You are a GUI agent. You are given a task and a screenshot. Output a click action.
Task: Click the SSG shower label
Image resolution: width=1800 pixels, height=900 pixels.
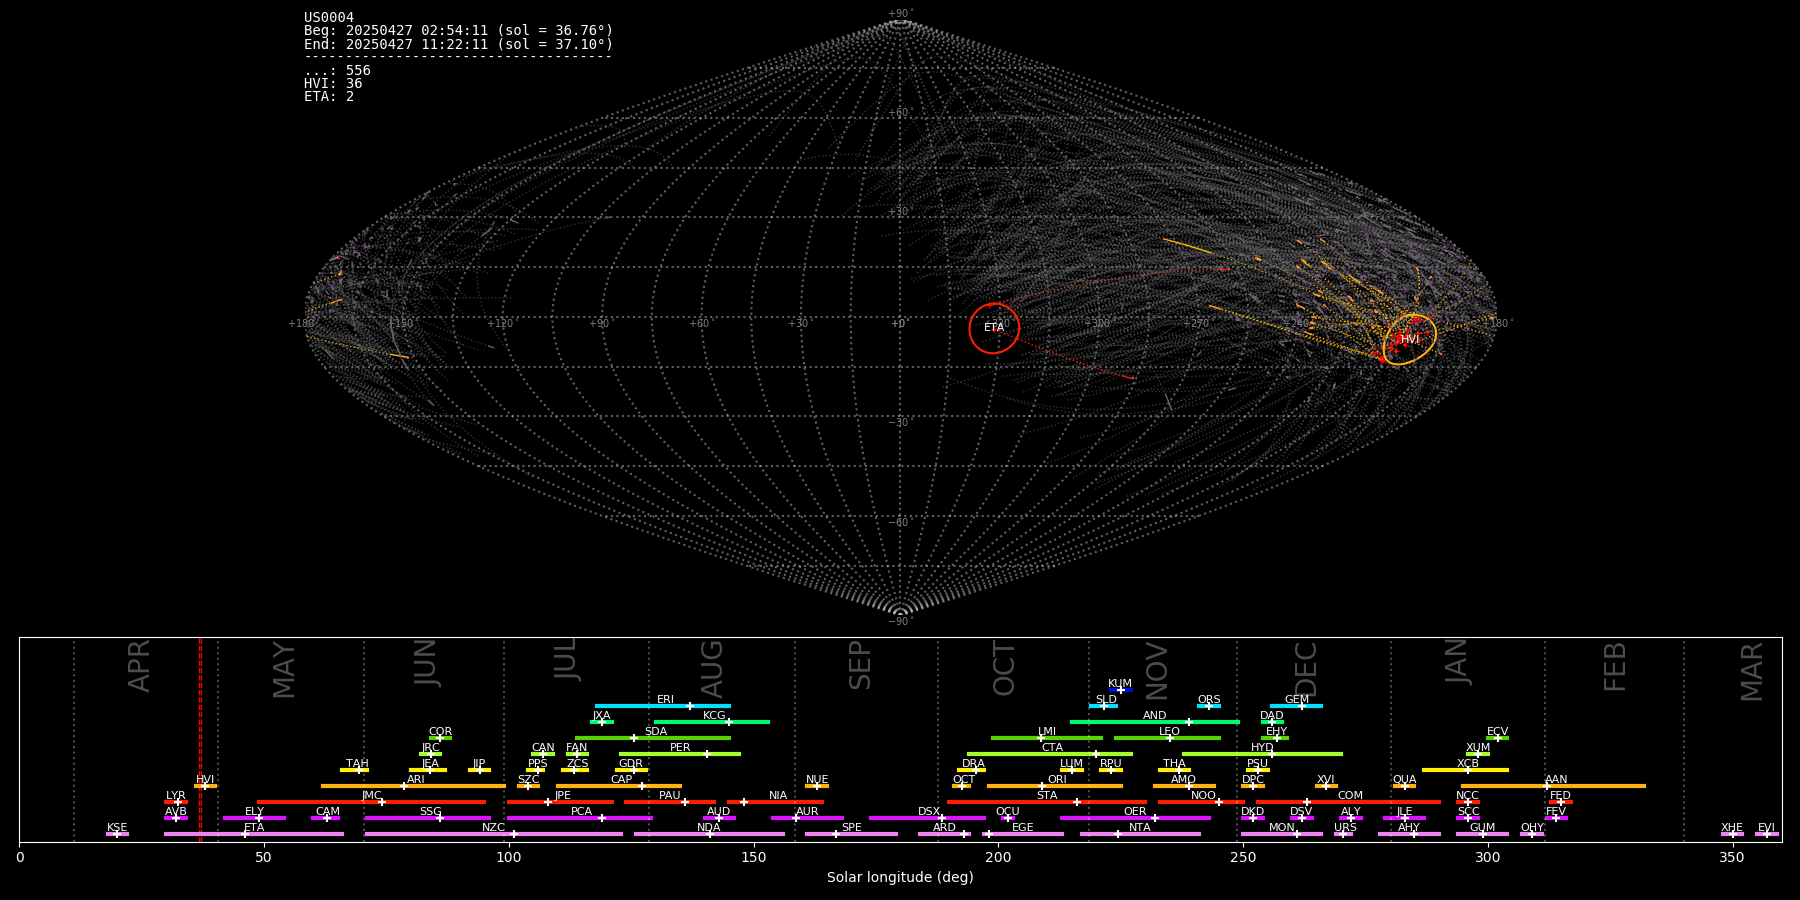click(431, 812)
